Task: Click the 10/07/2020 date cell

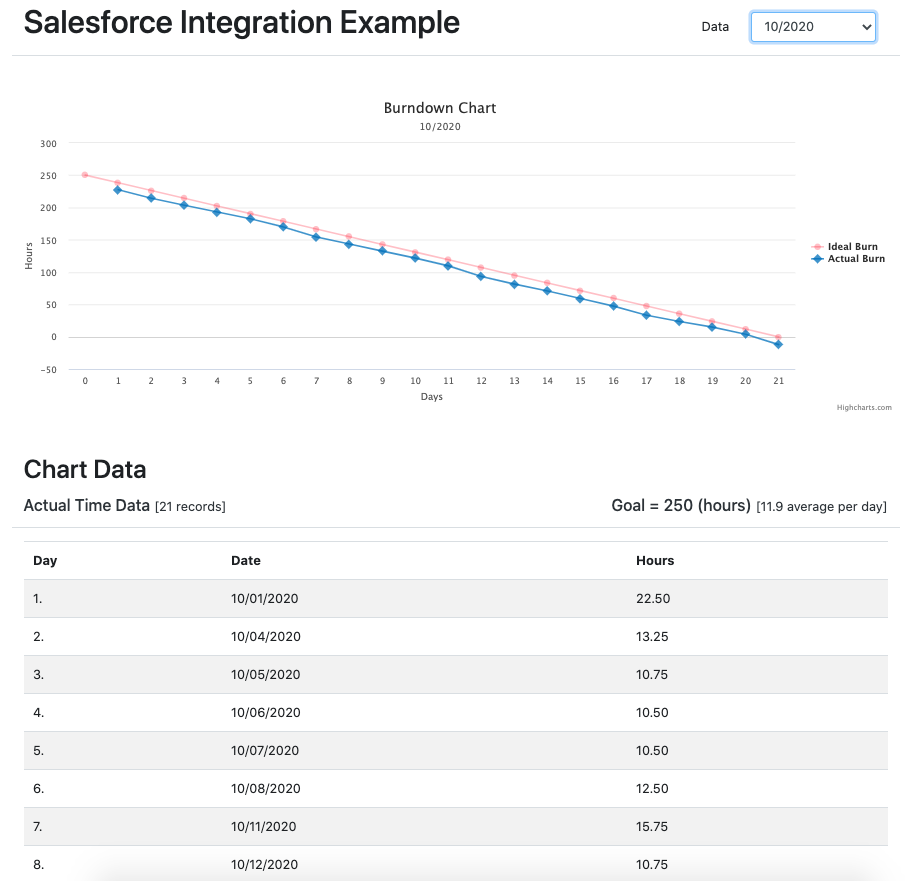Action: coord(265,751)
